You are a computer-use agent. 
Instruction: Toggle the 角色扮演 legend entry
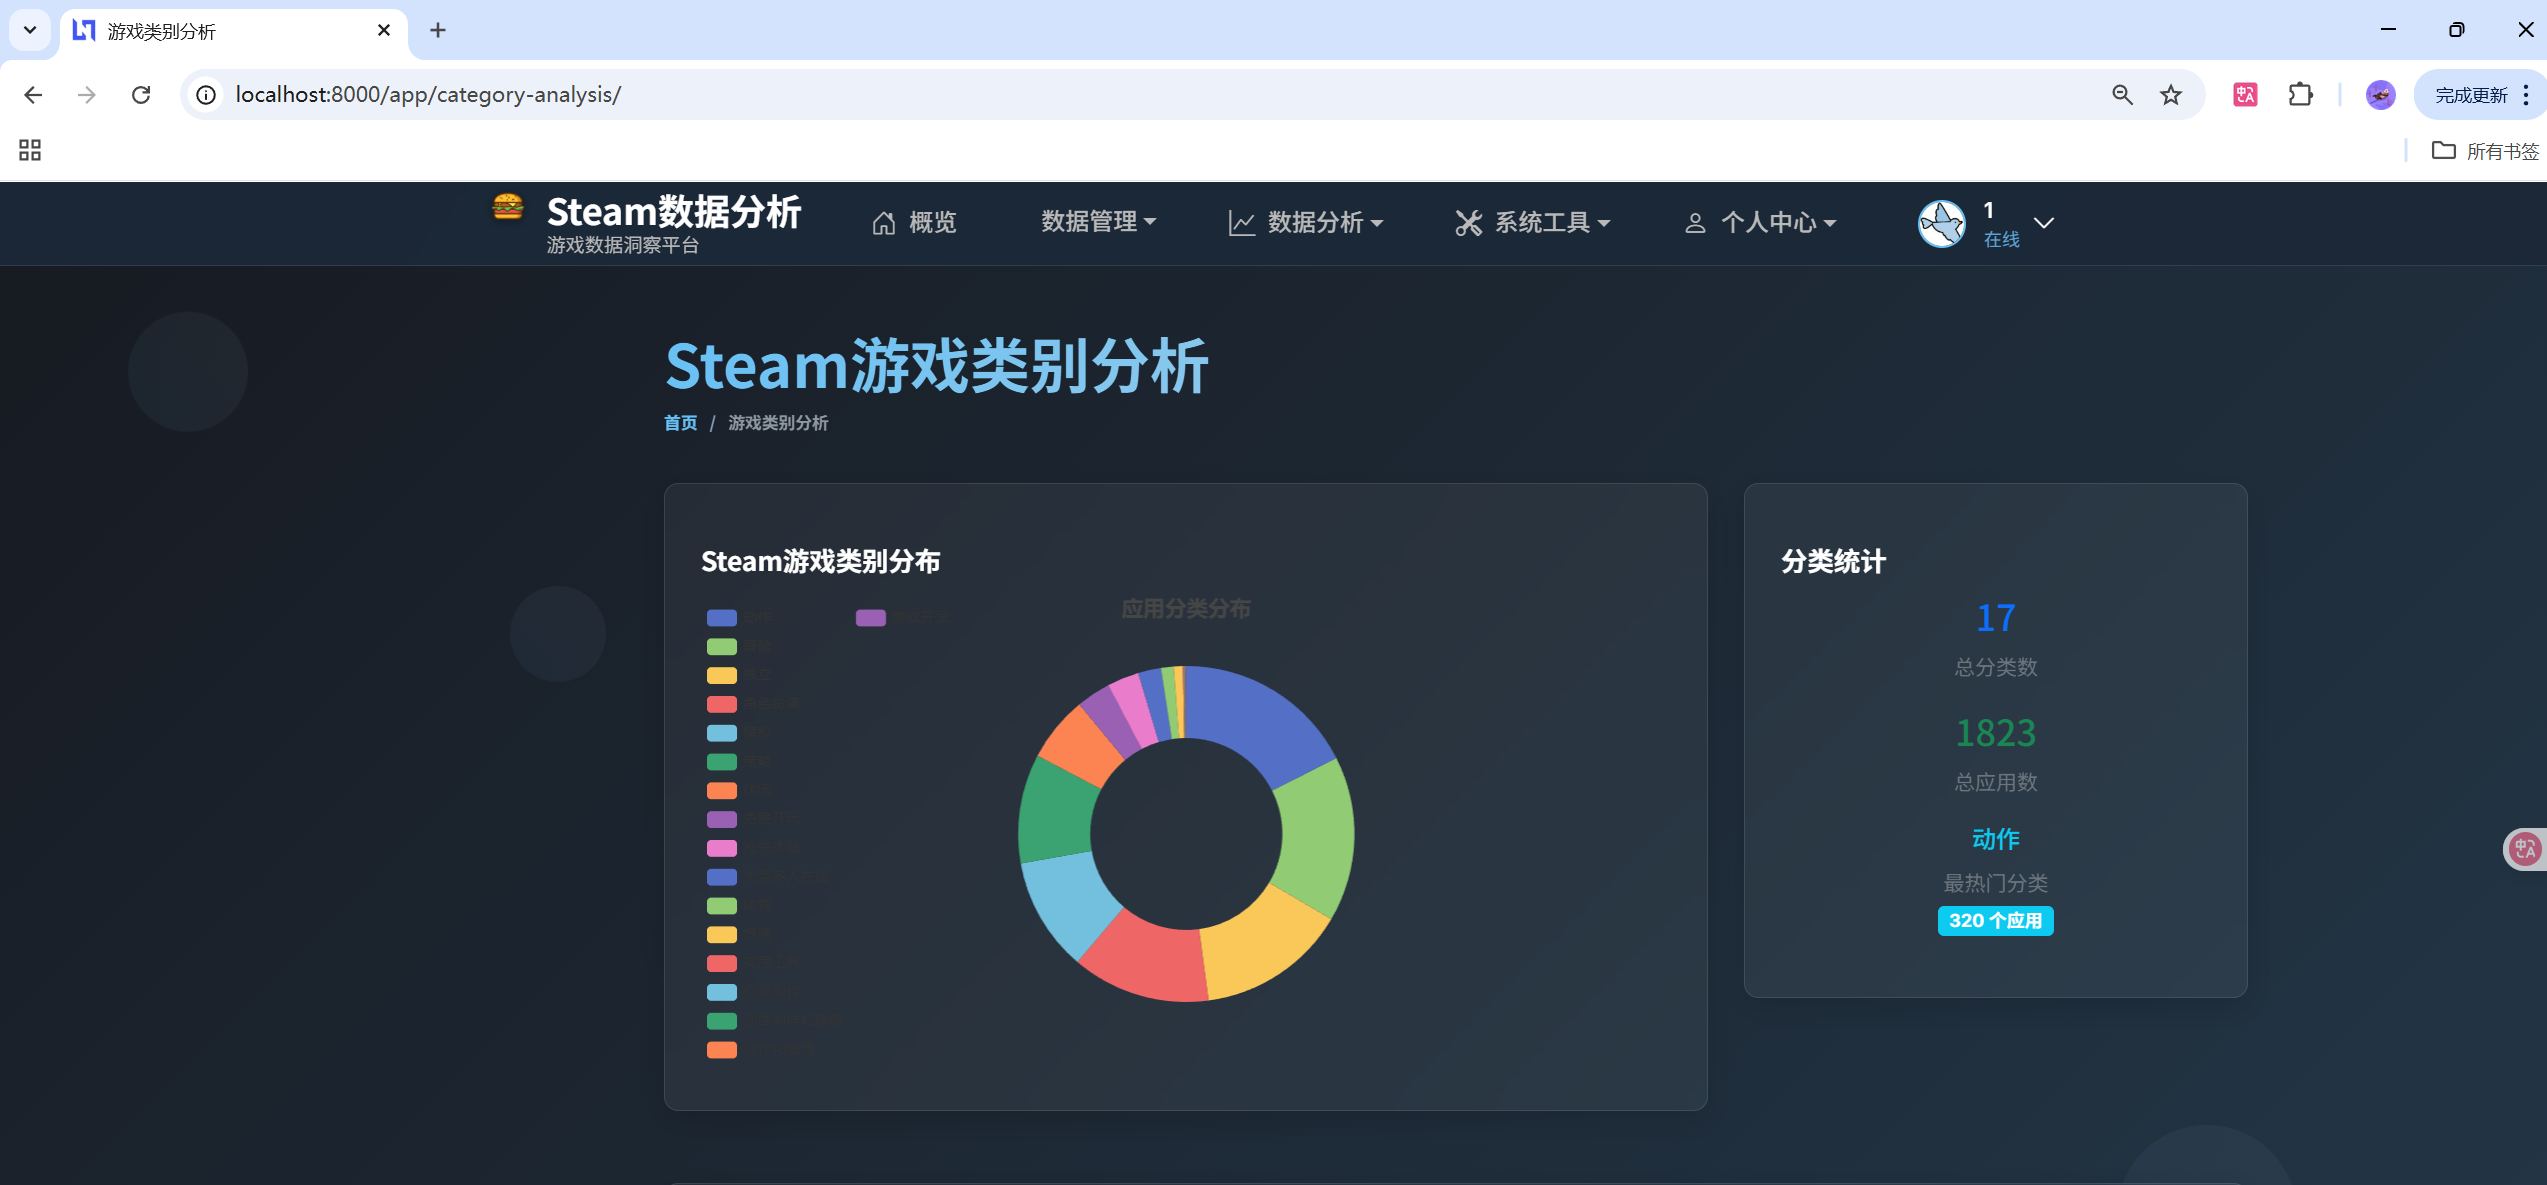pyautogui.click(x=754, y=704)
